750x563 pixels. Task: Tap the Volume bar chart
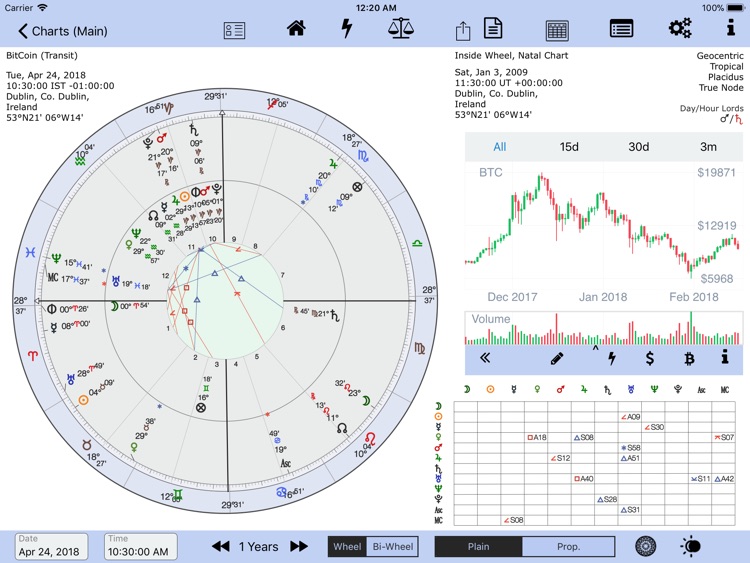click(x=604, y=328)
